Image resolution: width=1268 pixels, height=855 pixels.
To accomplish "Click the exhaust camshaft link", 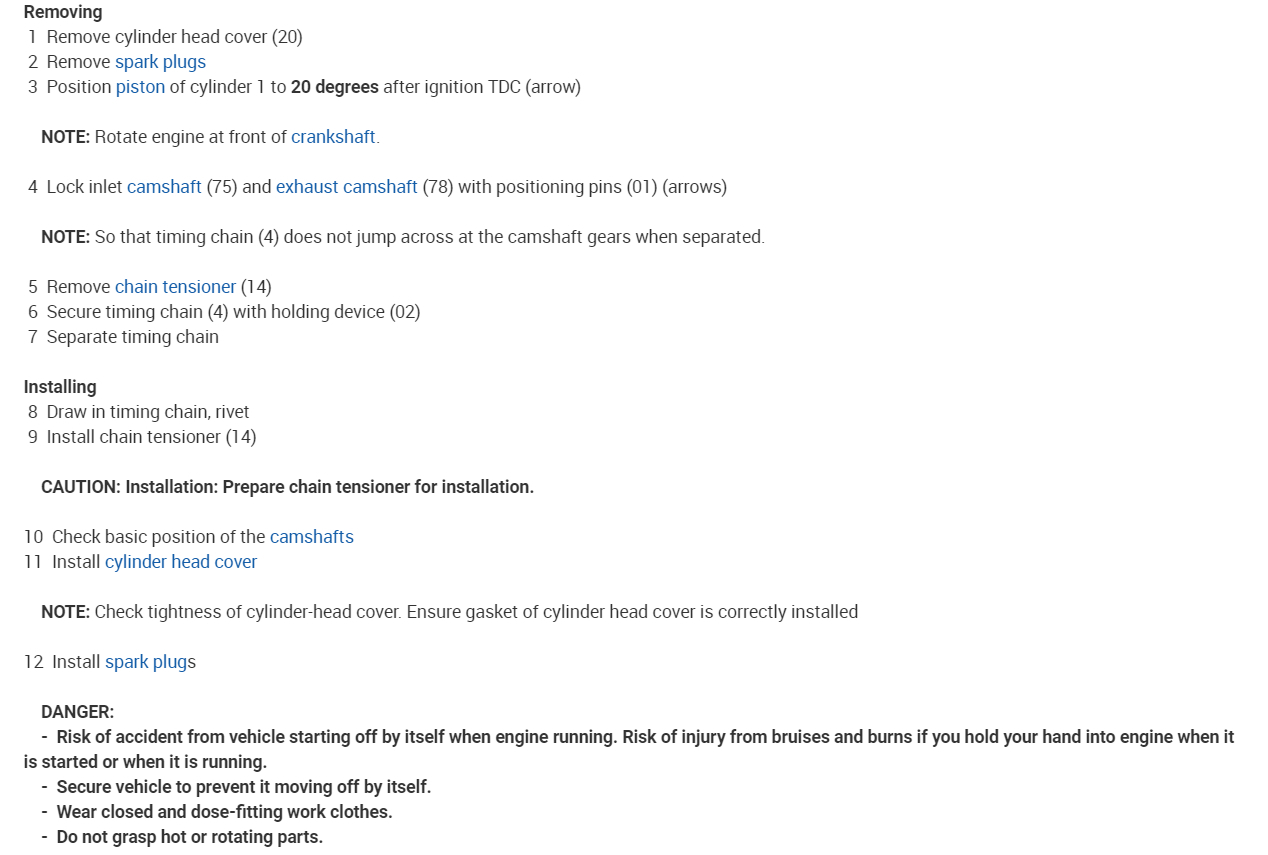I will pos(346,187).
